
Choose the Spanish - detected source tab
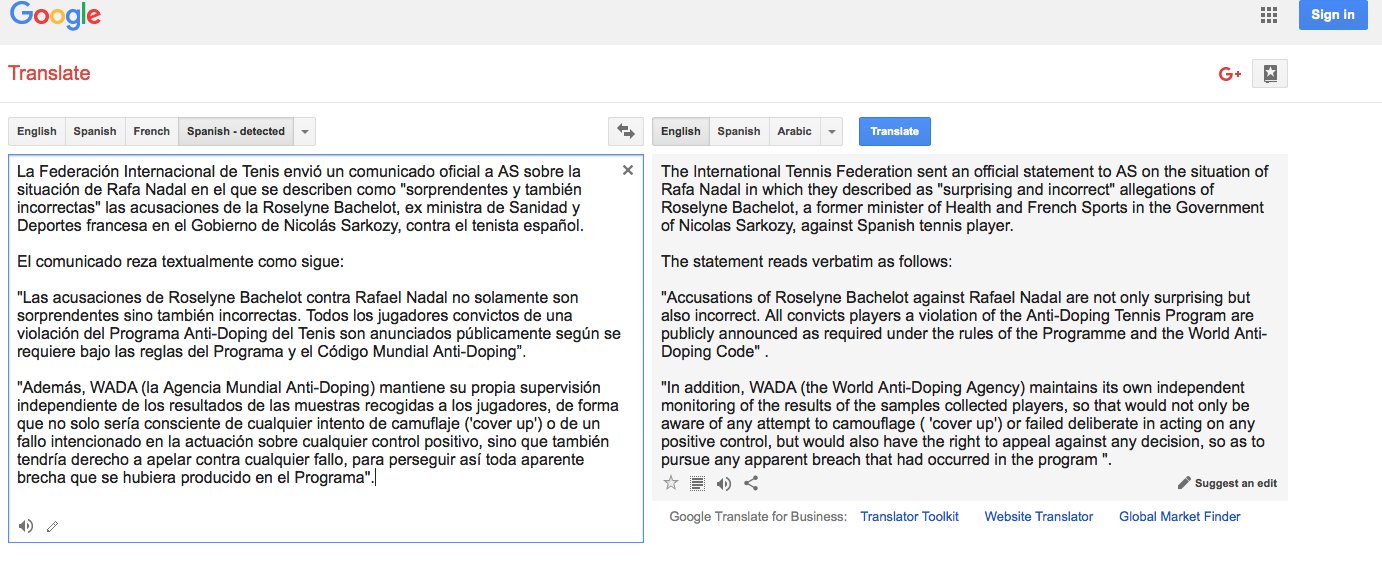(x=236, y=131)
